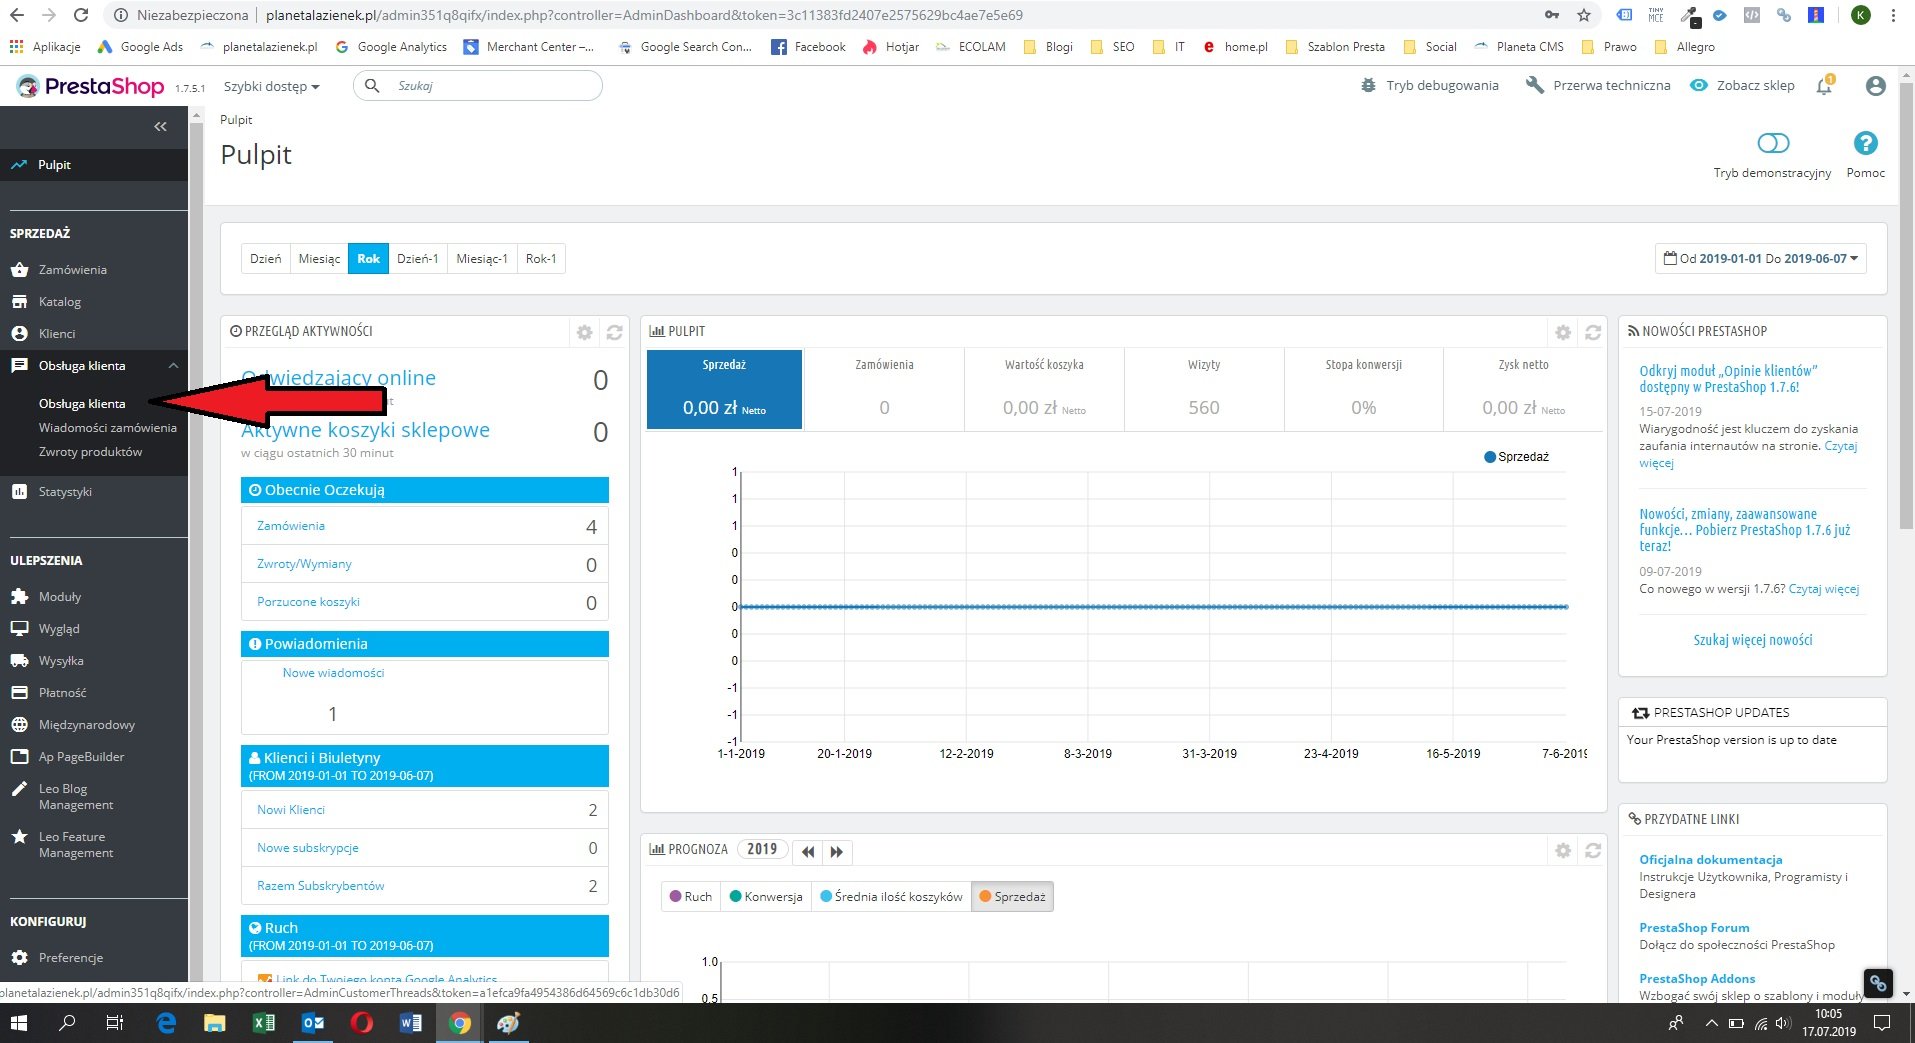Click the Szukaj search field
1915x1043 pixels.
click(490, 86)
